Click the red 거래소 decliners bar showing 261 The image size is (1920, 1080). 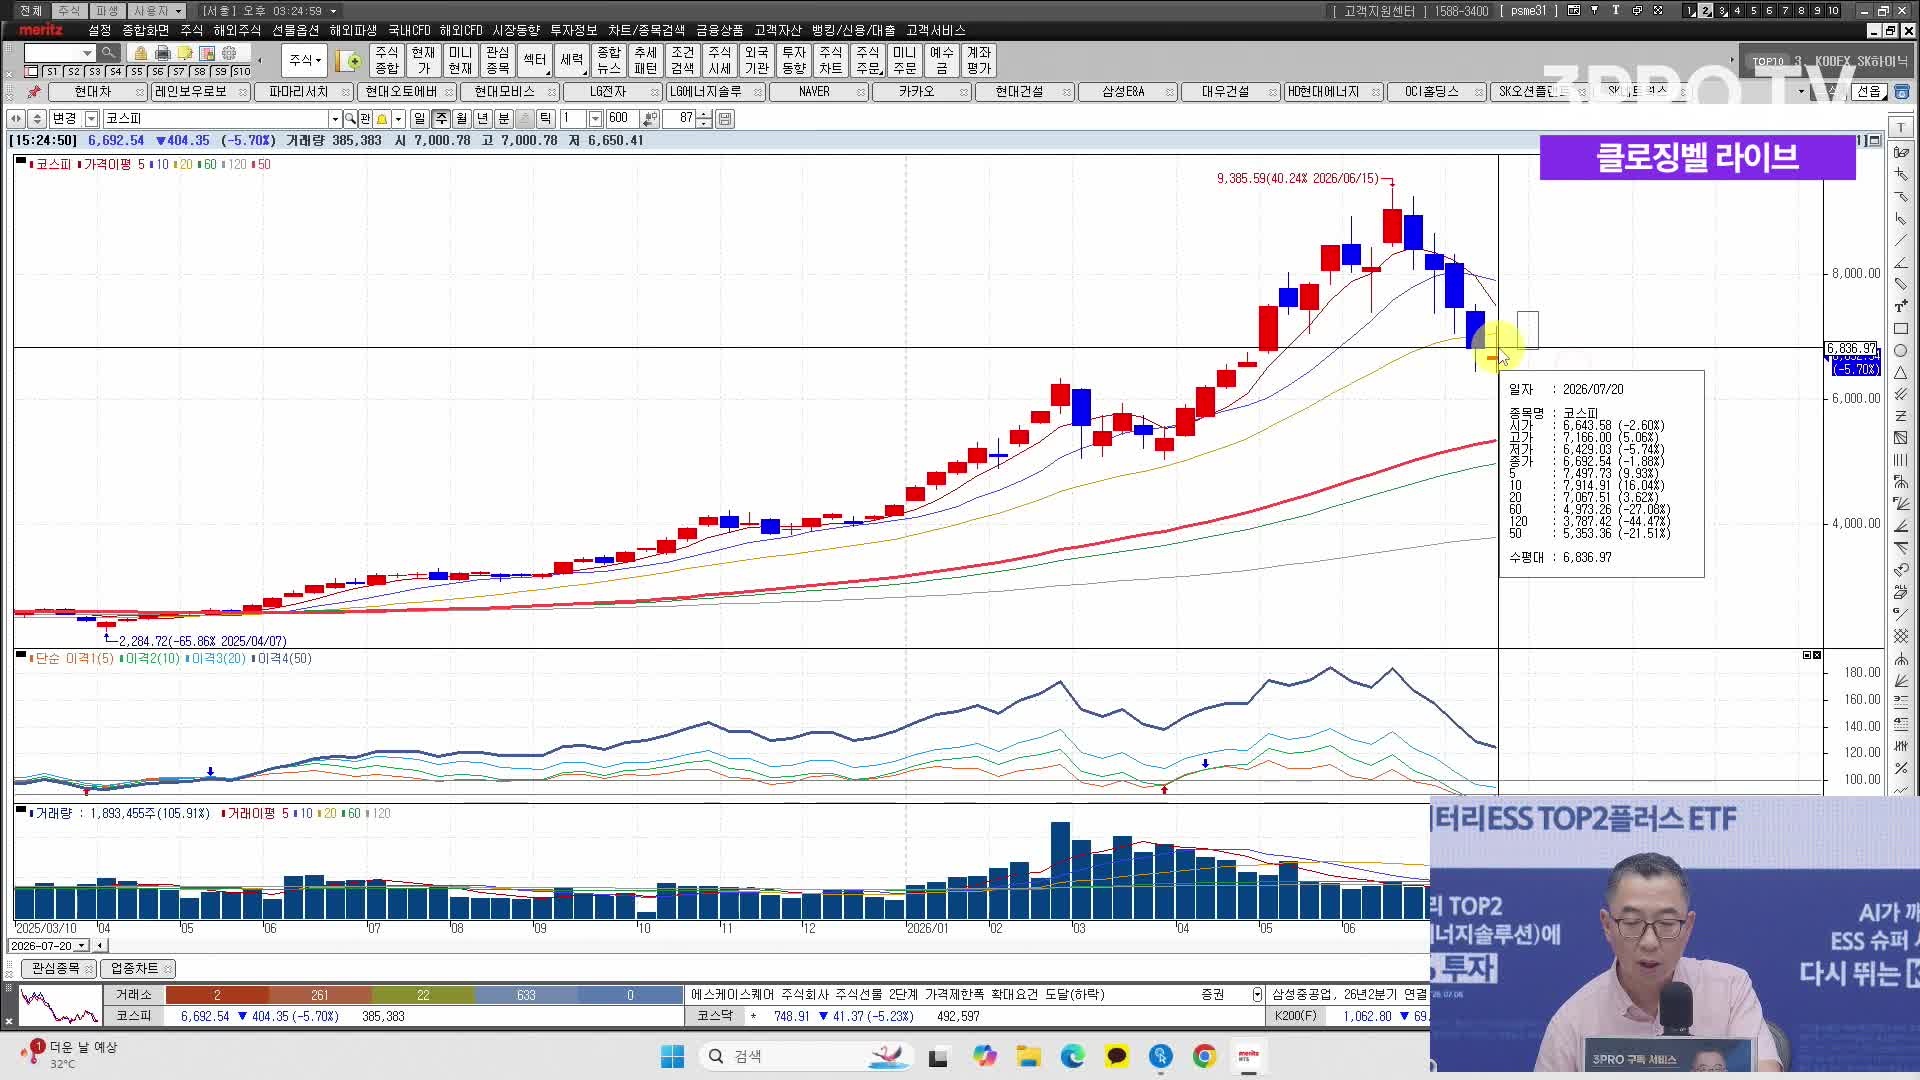[319, 995]
